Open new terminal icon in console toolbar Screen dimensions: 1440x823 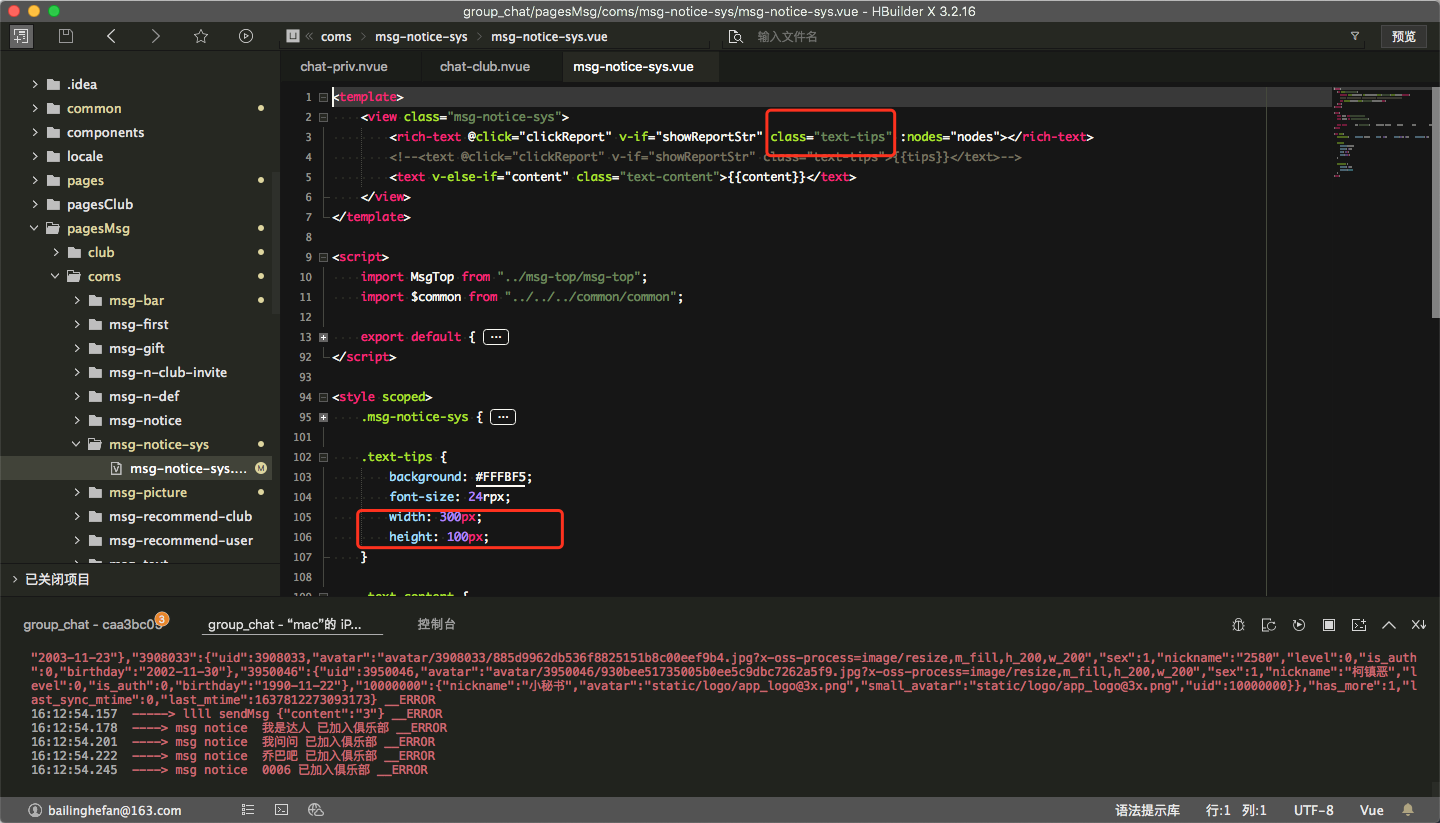1358,625
